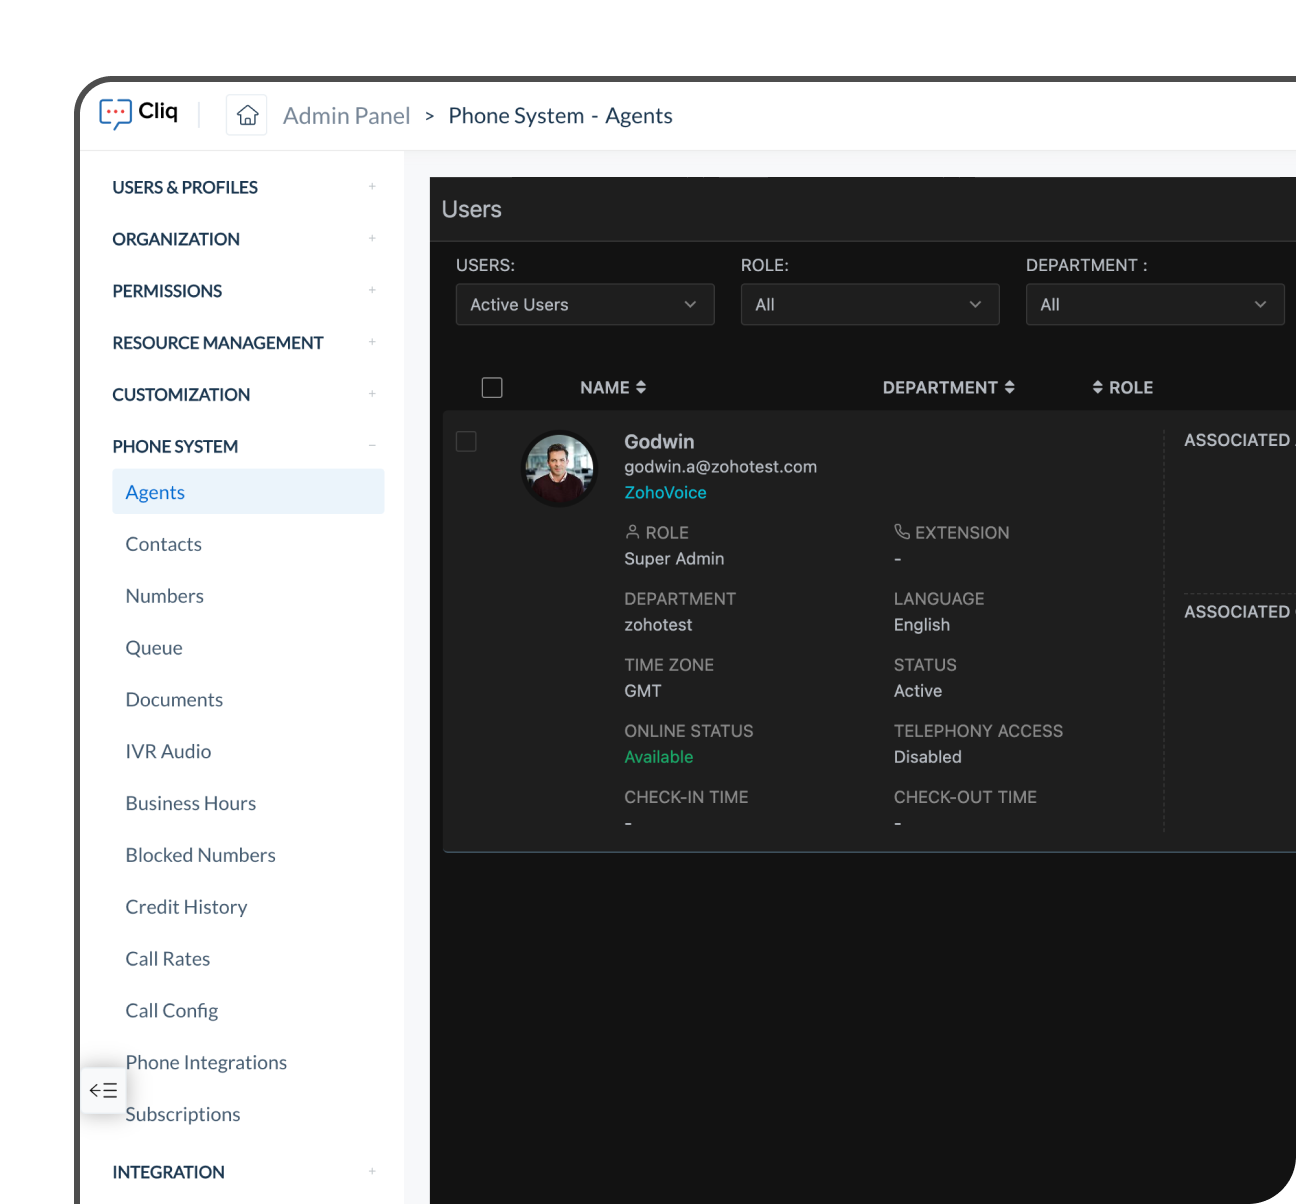Click the Cliq logo icon
1296x1204 pixels.
[x=113, y=113]
